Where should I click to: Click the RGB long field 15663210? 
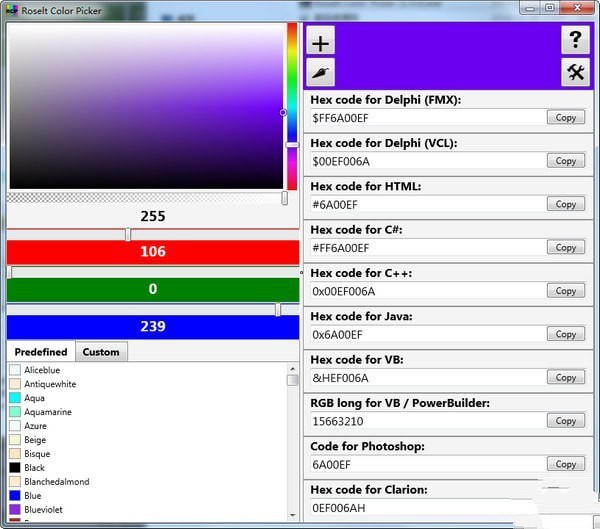(429, 421)
